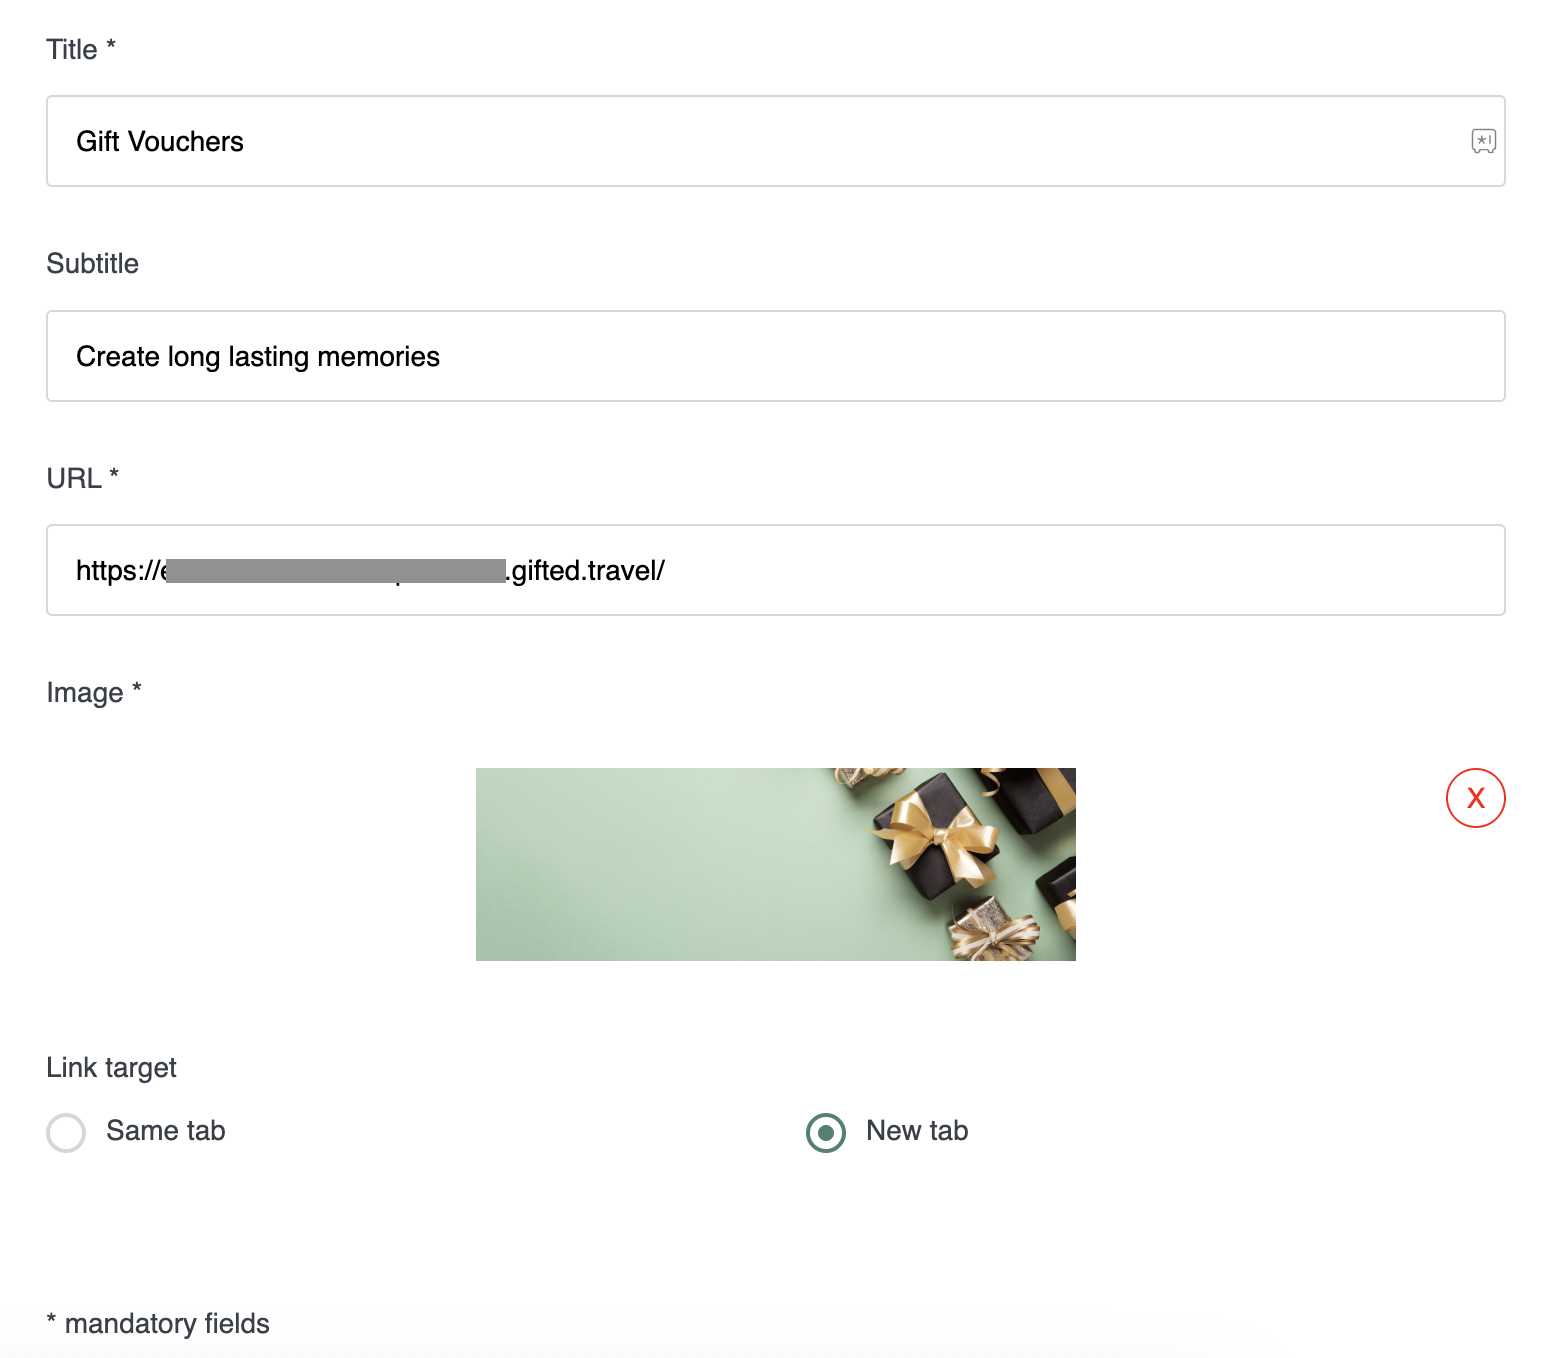The image size is (1542, 1358).
Task: Click the mandatory fields footnote
Action: [x=158, y=1324]
